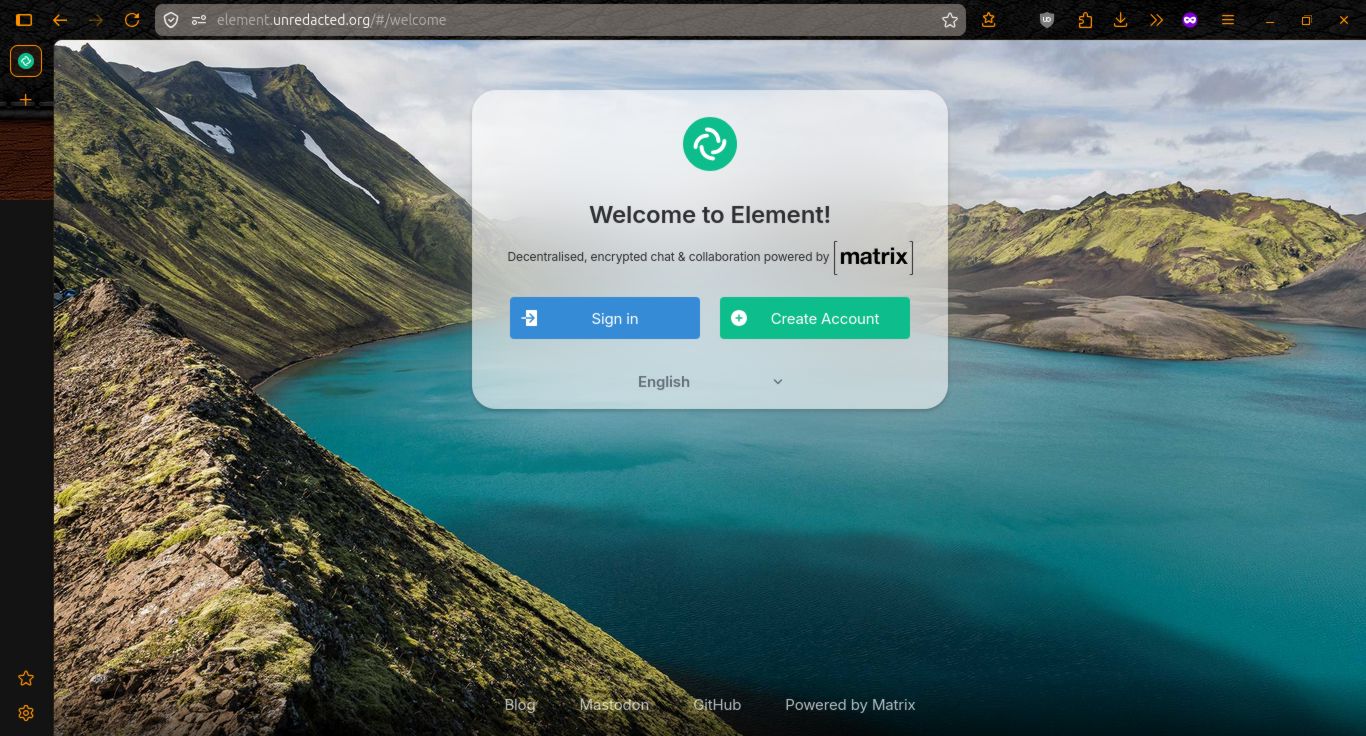This screenshot has height=736, width=1366.
Task: Click the green Element logo
Action: [710, 144]
